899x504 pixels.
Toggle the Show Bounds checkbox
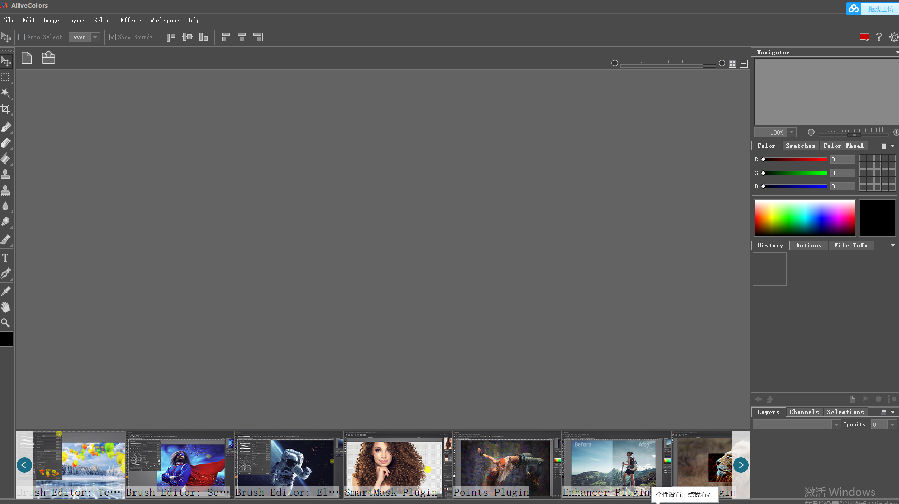tap(111, 37)
